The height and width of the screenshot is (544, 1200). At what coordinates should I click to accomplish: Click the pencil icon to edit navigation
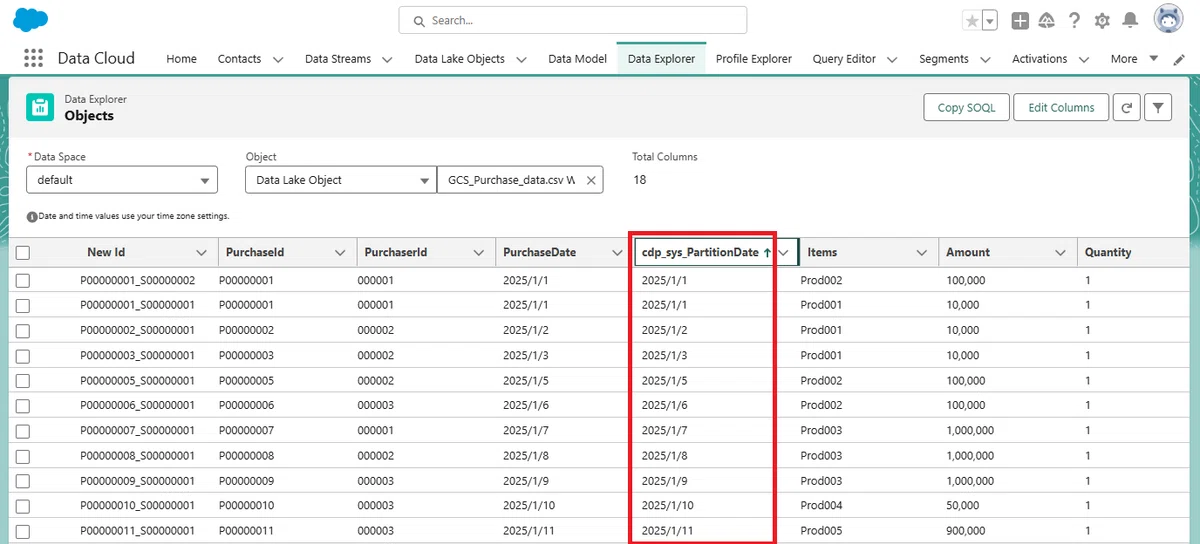(1179, 59)
